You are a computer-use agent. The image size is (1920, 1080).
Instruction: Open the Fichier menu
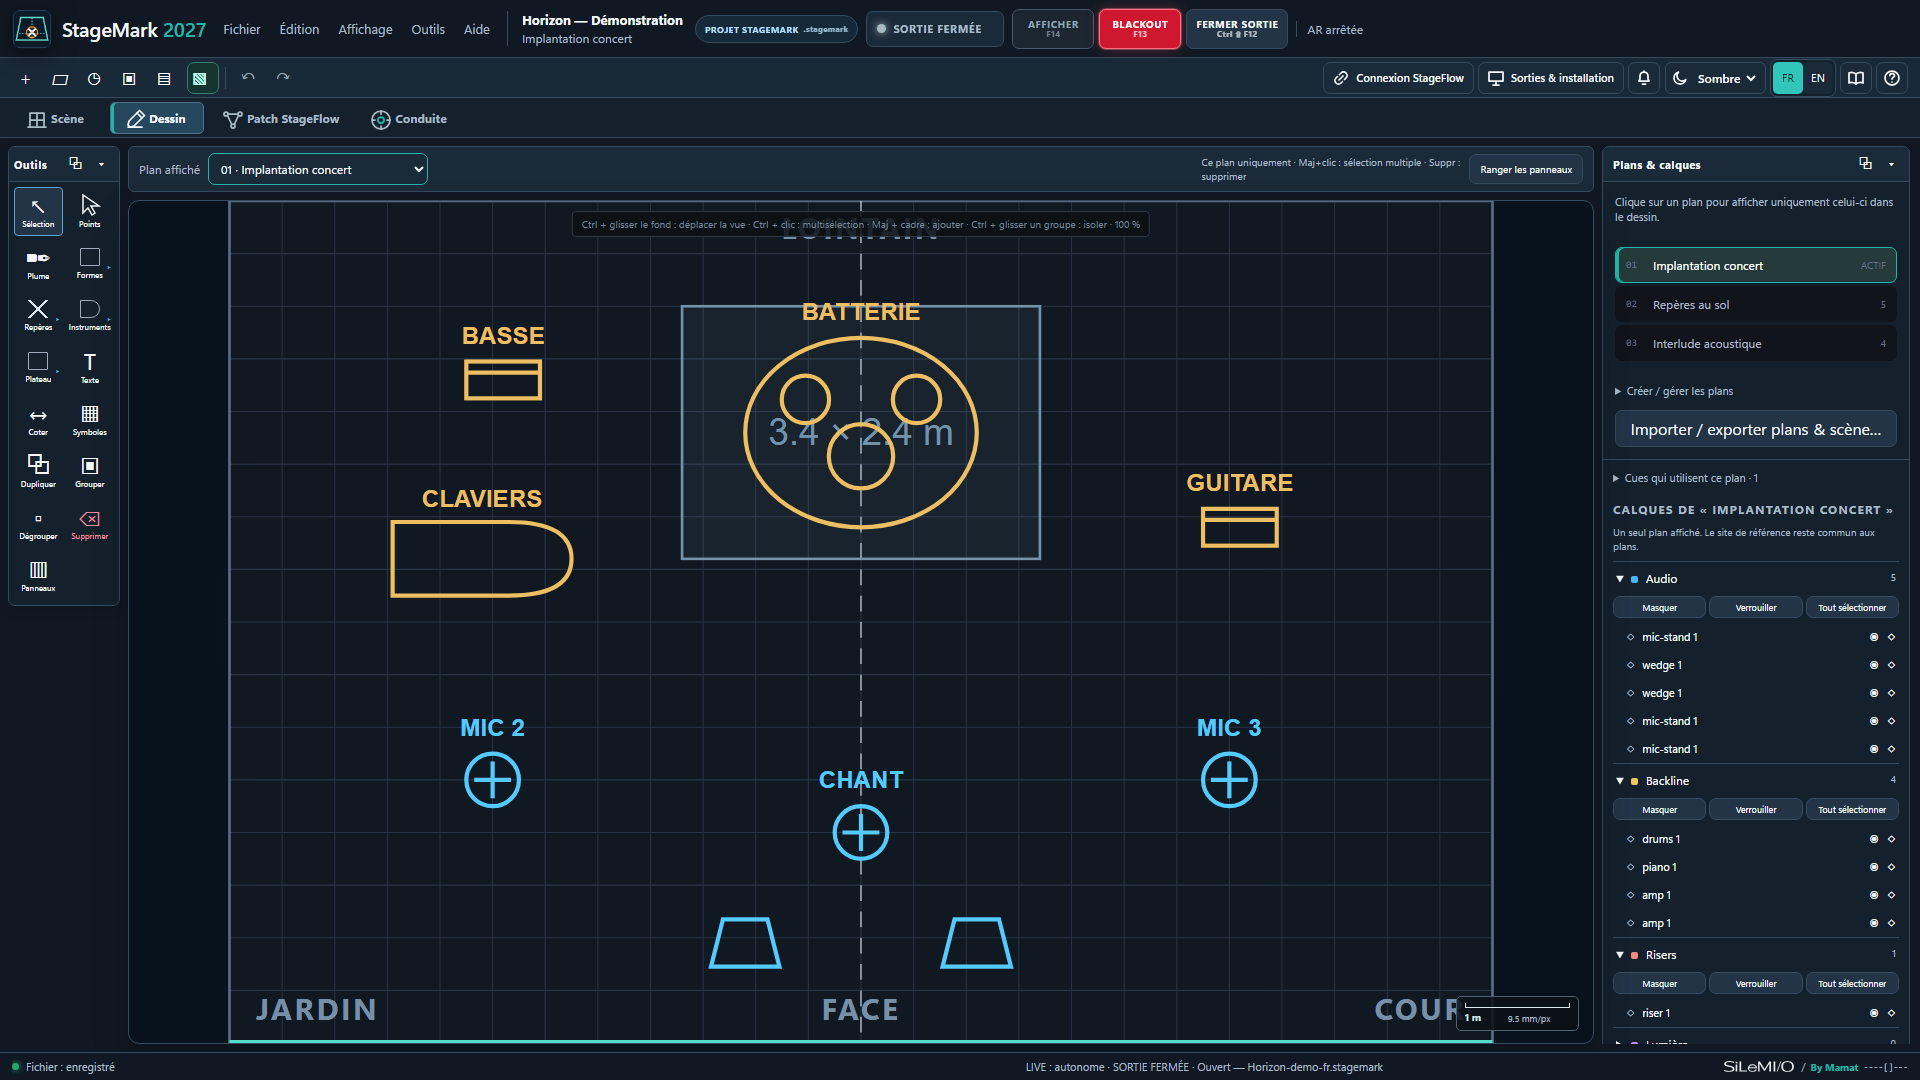coord(242,29)
